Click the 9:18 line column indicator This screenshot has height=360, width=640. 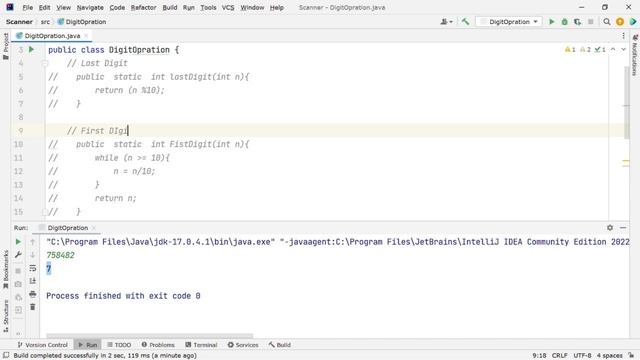click(539, 356)
